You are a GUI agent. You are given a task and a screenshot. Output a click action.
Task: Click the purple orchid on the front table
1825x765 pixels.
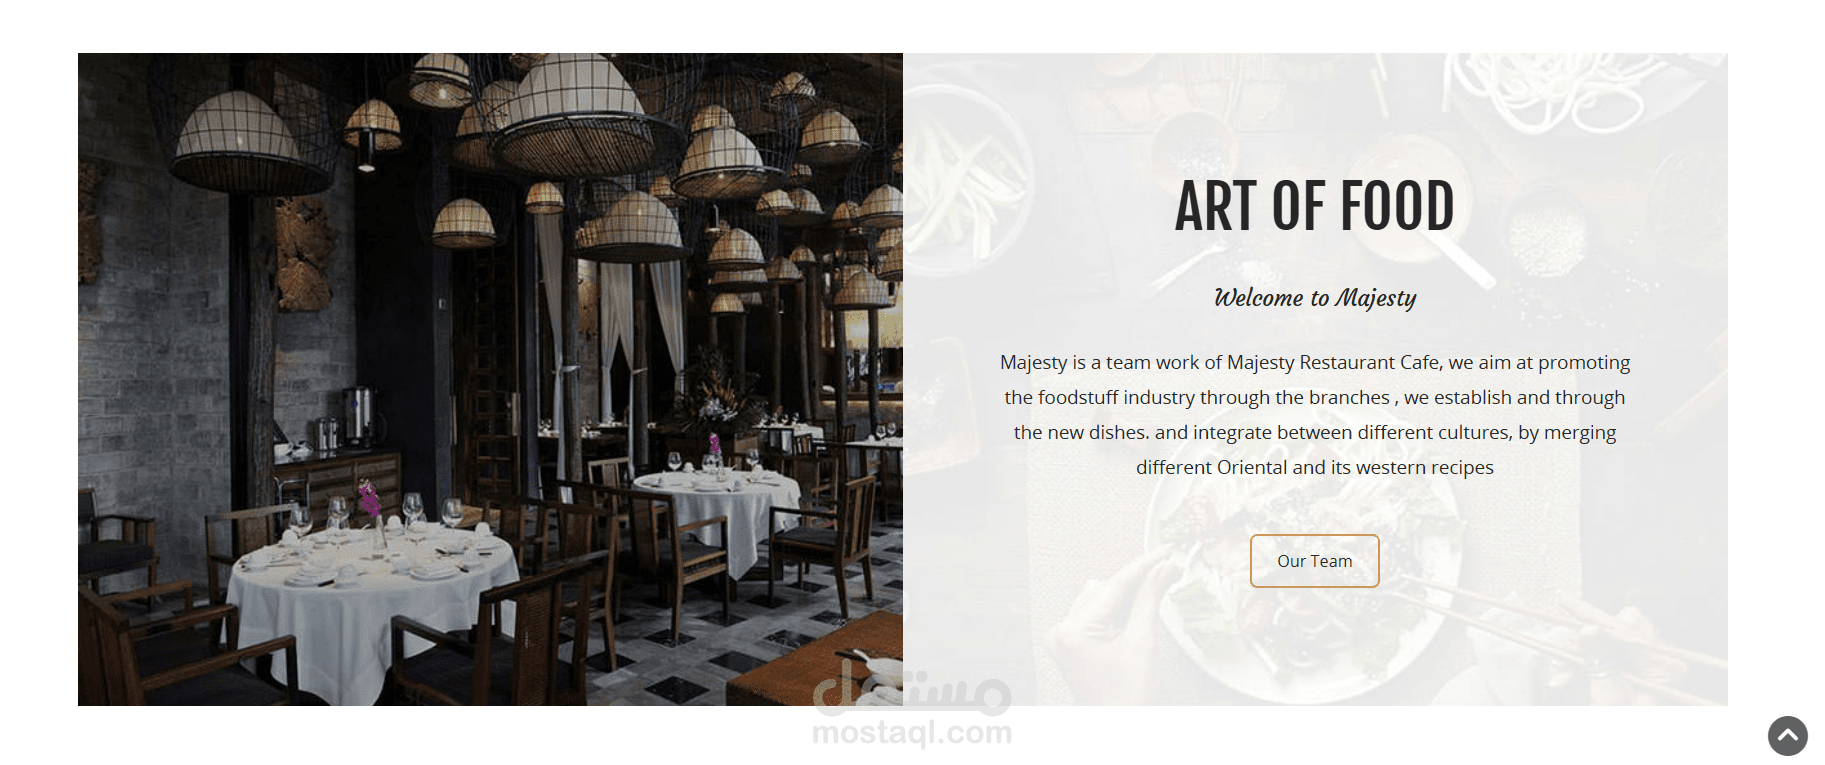(369, 498)
